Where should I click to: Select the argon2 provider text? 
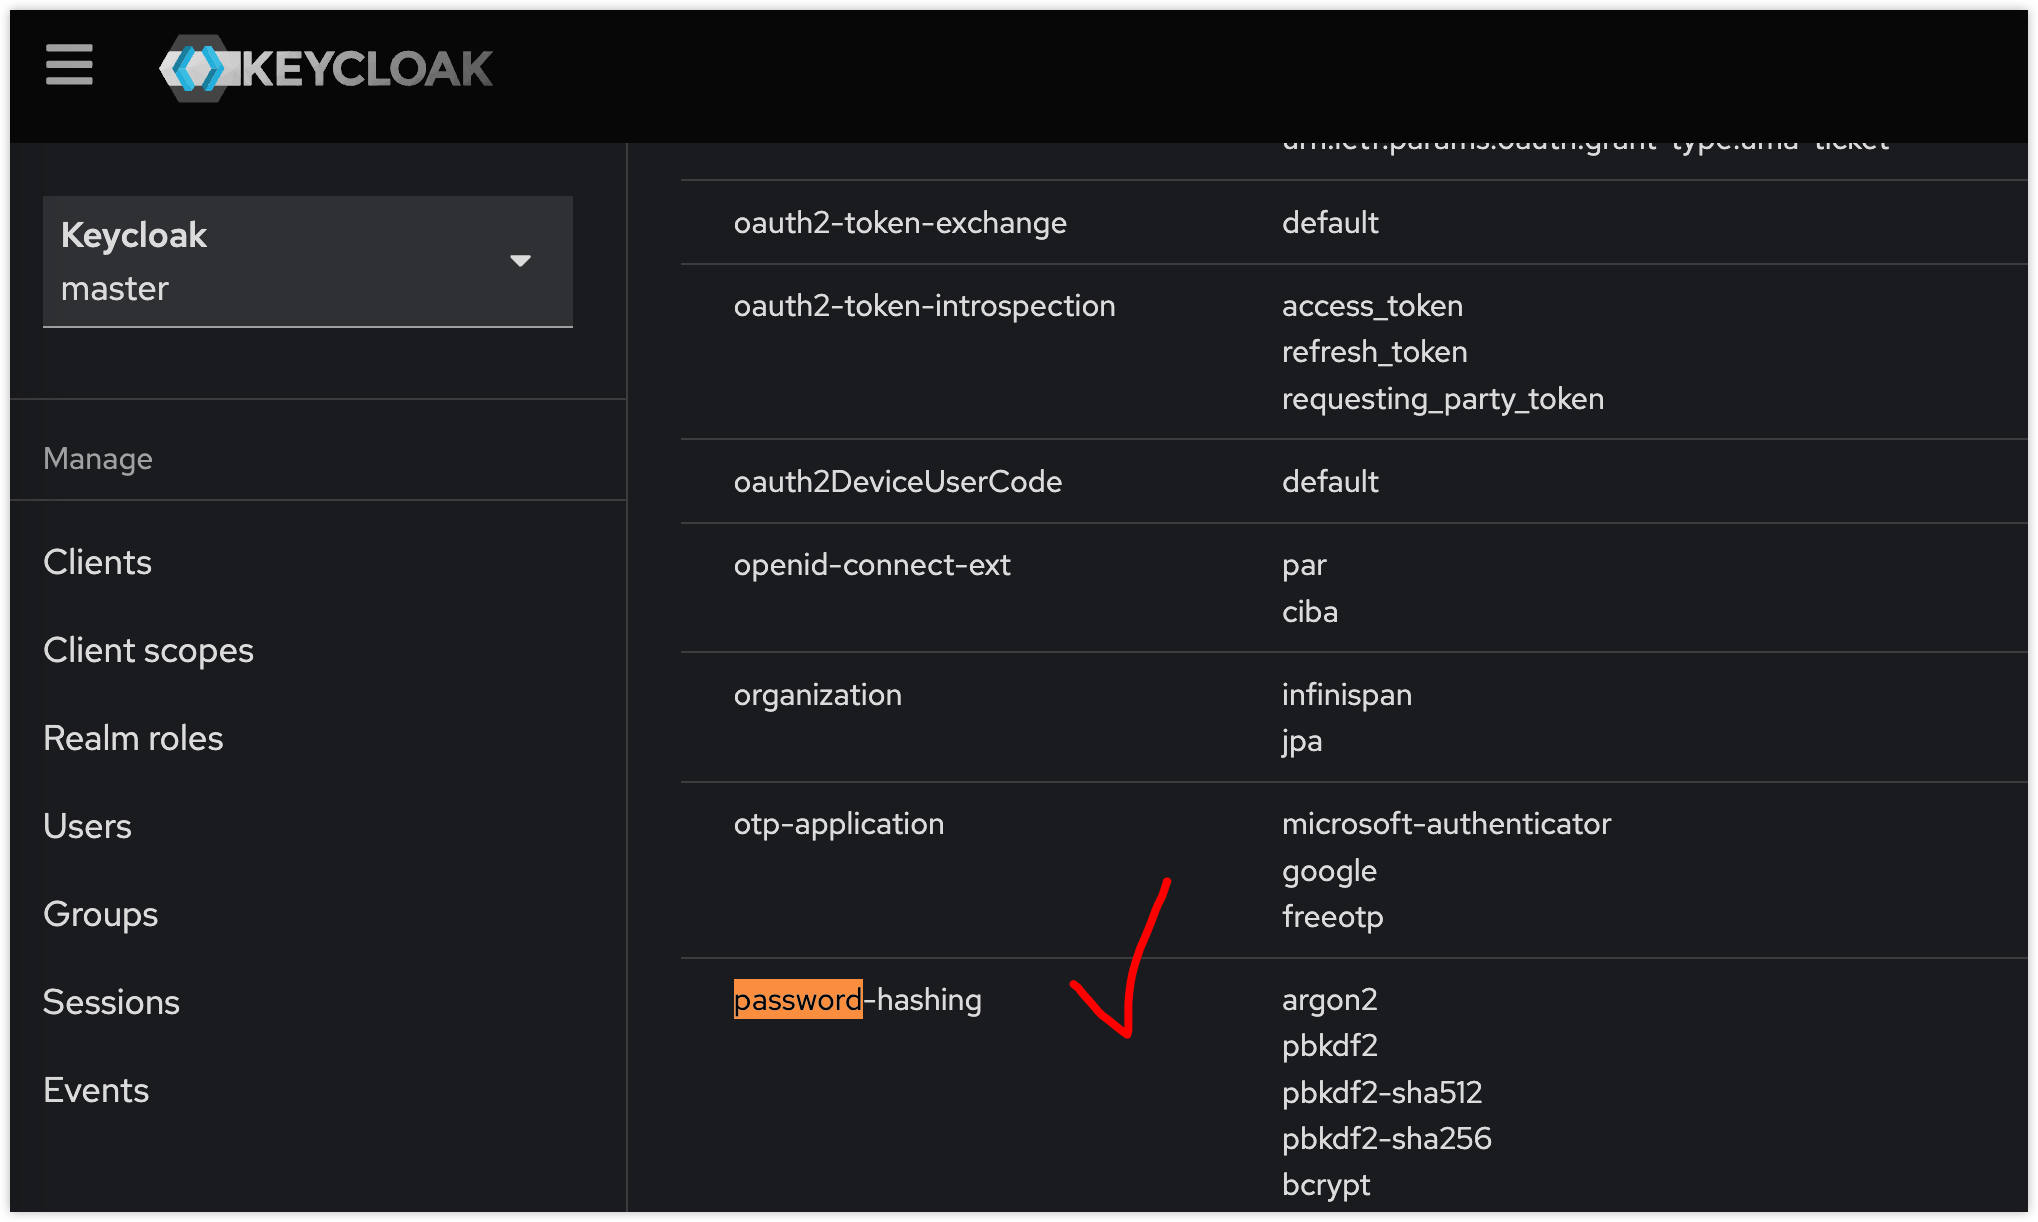pyautogui.click(x=1329, y=999)
